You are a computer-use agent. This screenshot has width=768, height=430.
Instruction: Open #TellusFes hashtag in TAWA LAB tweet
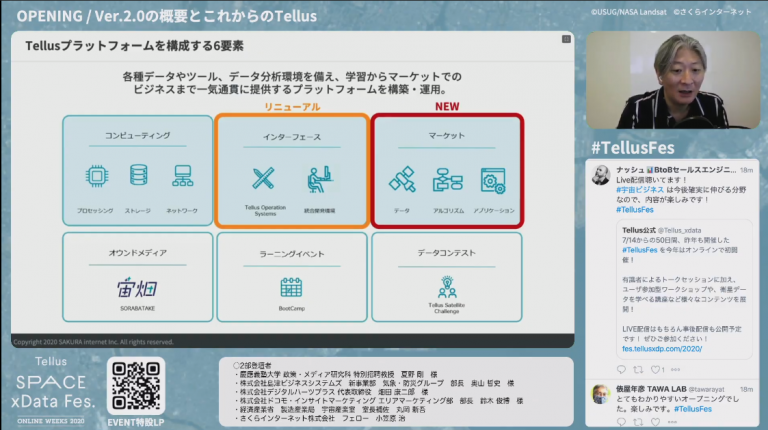(693, 409)
